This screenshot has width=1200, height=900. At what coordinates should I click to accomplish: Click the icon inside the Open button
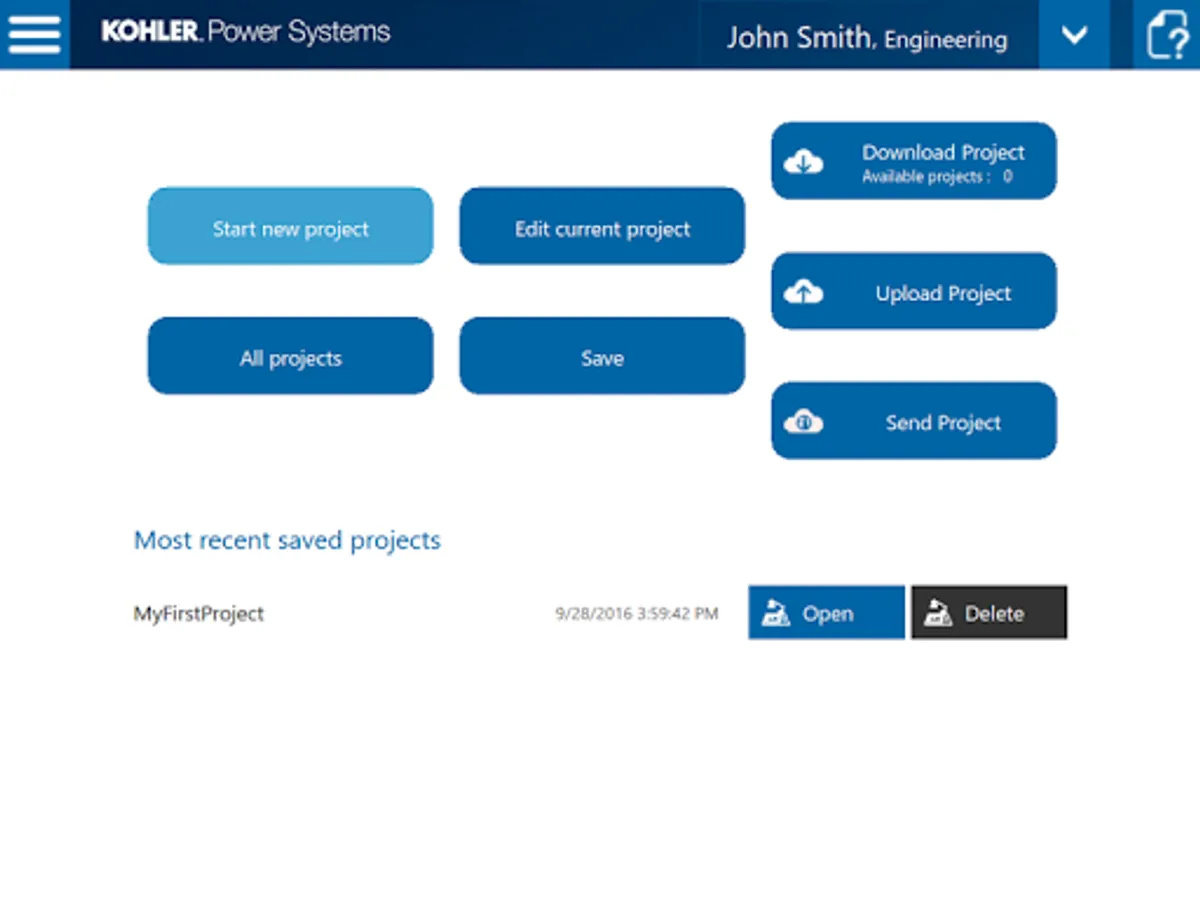[x=776, y=613]
